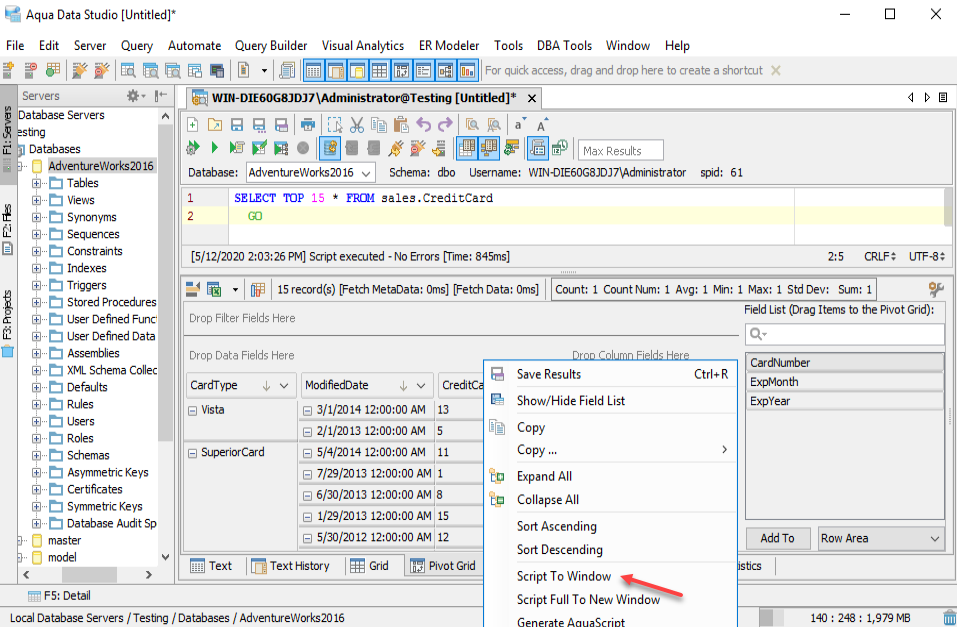The height and width of the screenshot is (627, 957).
Task: Click the Cut scissors icon in editor toolbar
Action: [x=357, y=125]
